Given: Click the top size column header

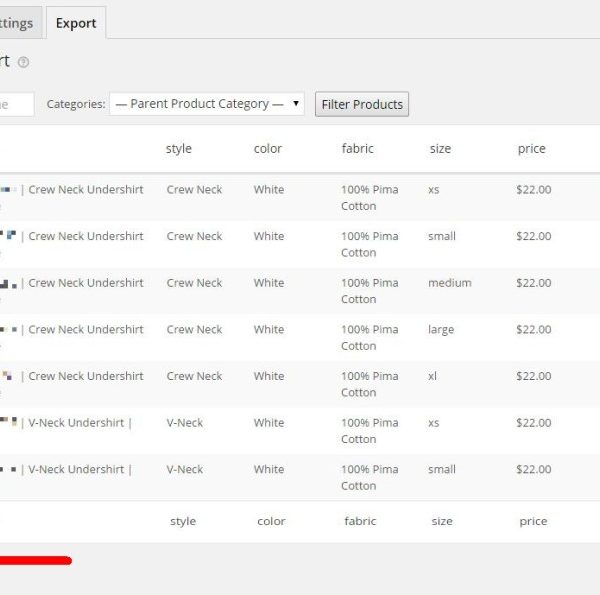Looking at the screenshot, I should click(440, 149).
